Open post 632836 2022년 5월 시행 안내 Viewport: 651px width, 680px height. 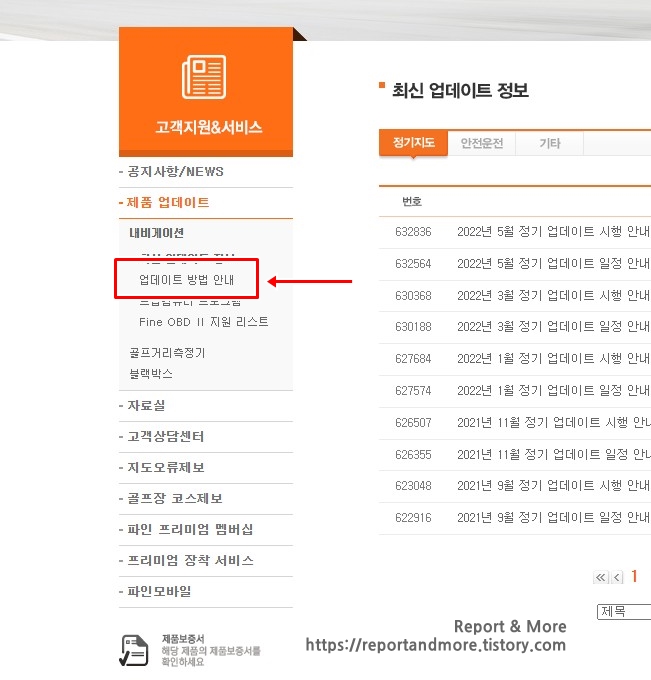coord(553,232)
